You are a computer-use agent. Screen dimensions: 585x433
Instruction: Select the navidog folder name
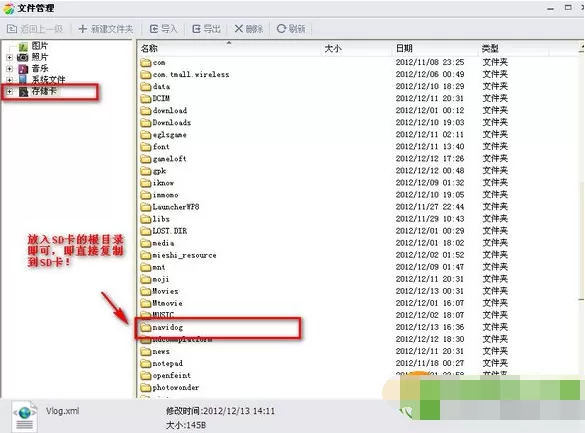tap(168, 327)
